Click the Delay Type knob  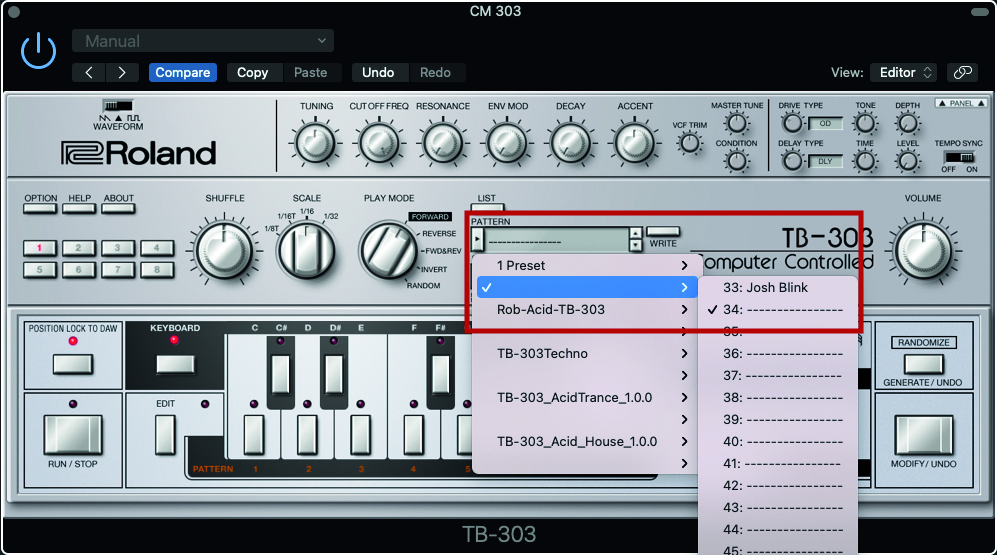click(x=792, y=161)
